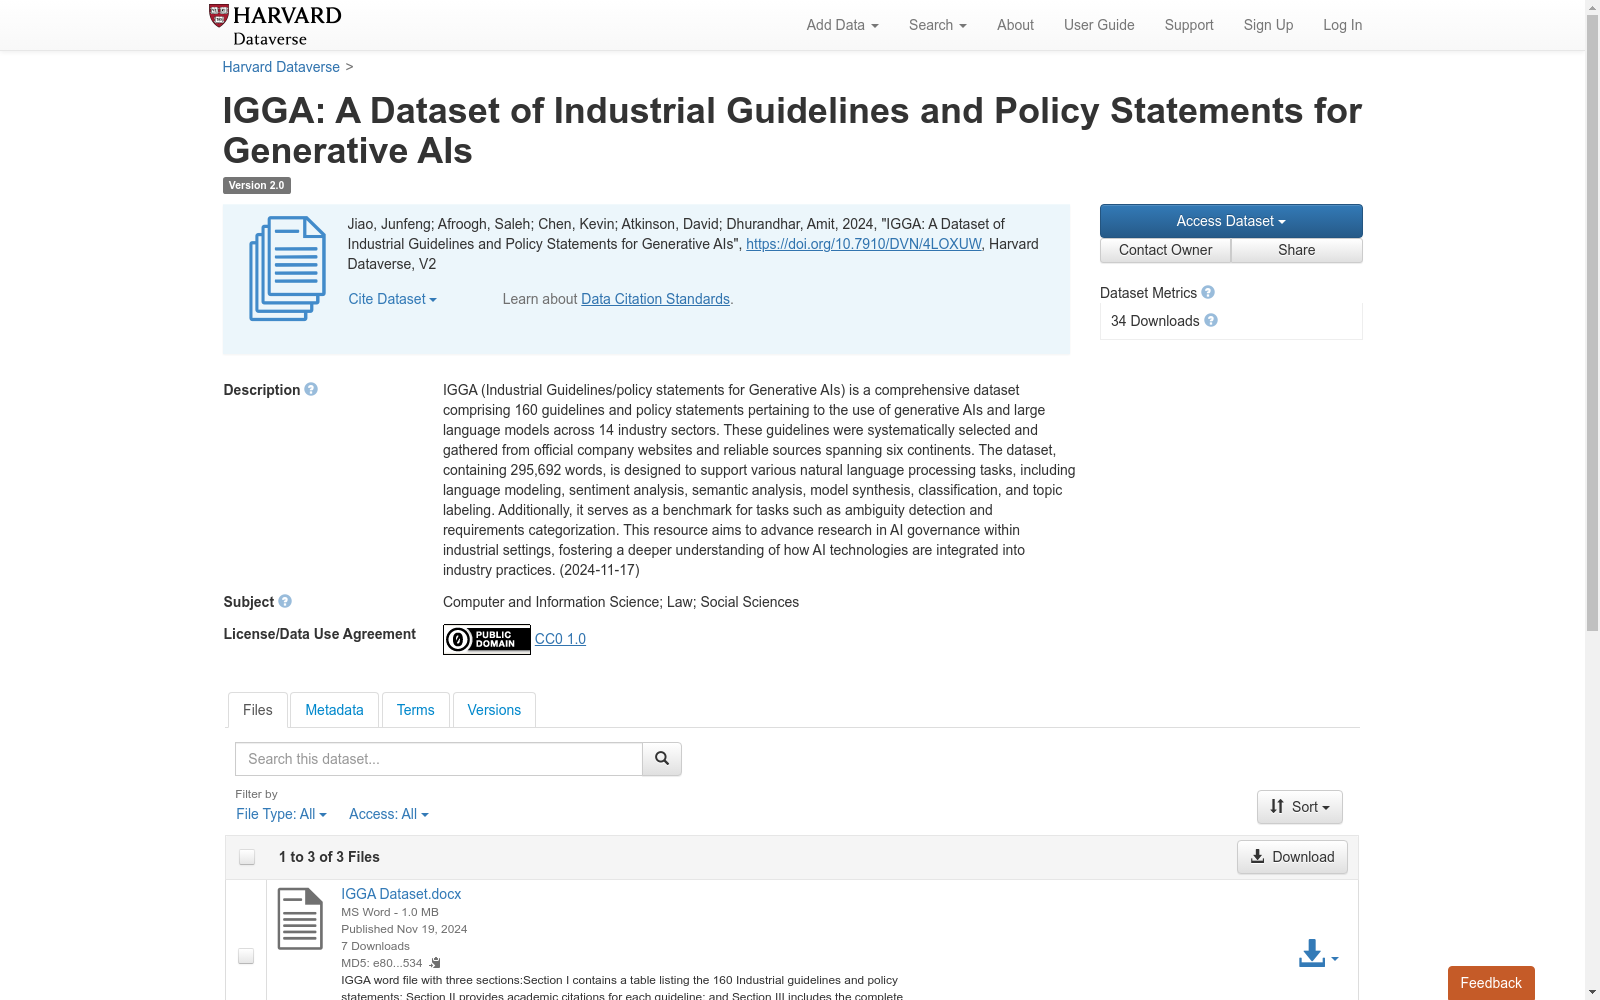Click the Share button
Image resolution: width=1600 pixels, height=1000 pixels.
(x=1296, y=250)
